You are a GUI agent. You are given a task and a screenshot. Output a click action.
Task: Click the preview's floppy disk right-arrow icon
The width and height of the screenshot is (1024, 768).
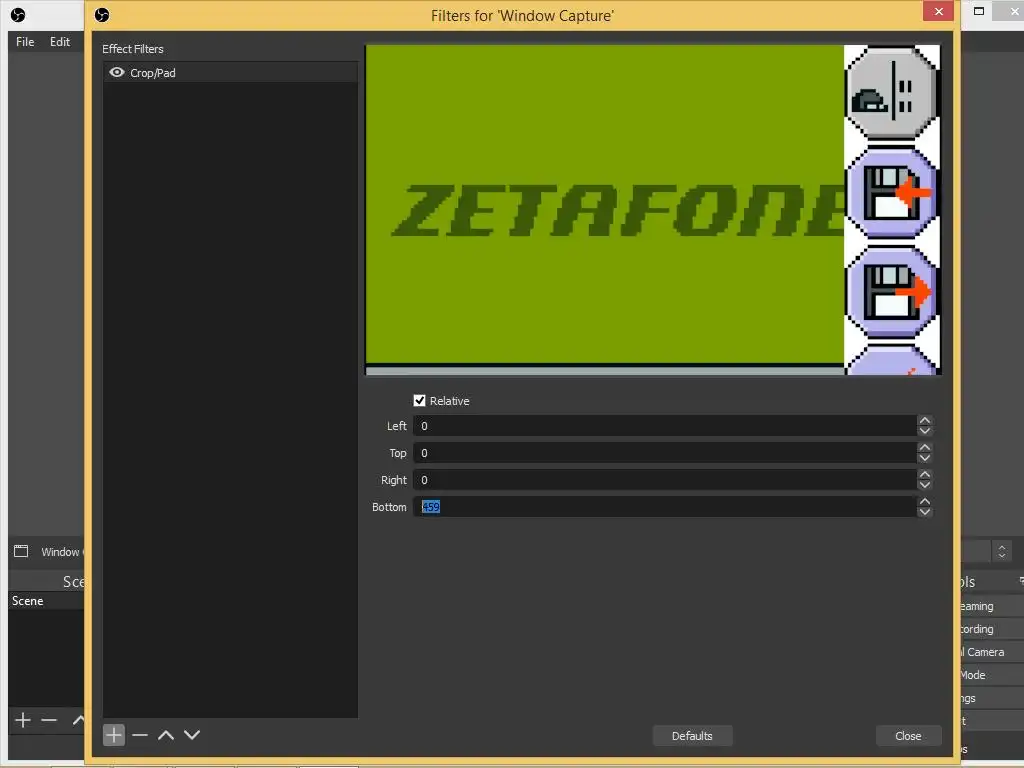pyautogui.click(x=892, y=293)
